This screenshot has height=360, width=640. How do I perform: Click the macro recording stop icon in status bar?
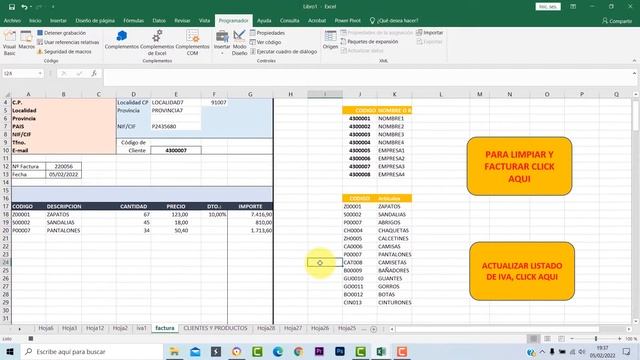(31, 338)
